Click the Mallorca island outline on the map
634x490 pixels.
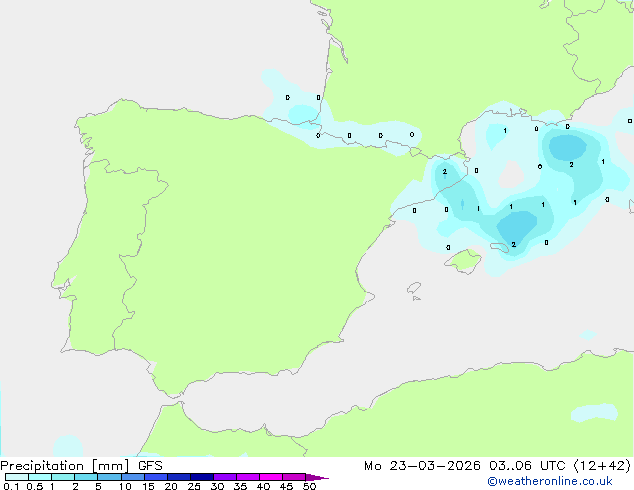click(x=464, y=261)
